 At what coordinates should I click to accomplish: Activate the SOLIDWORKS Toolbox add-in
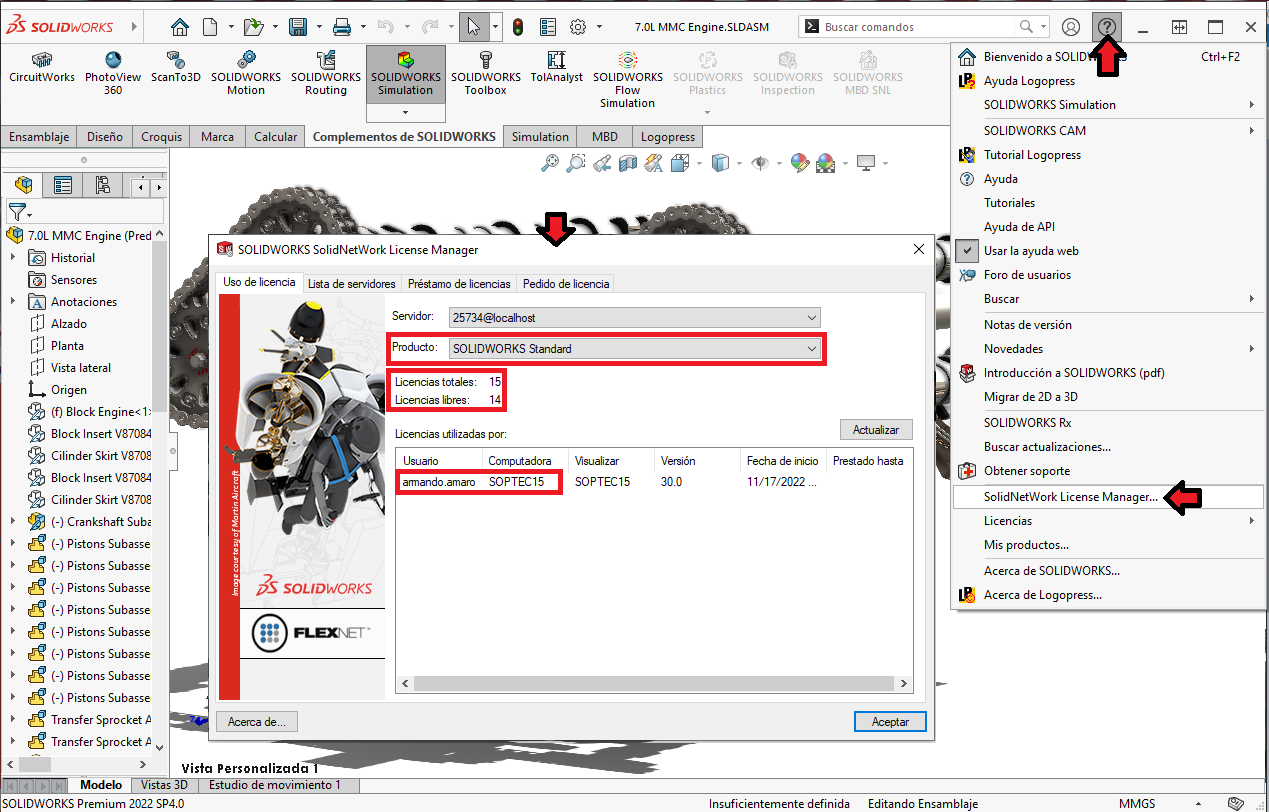pos(486,74)
